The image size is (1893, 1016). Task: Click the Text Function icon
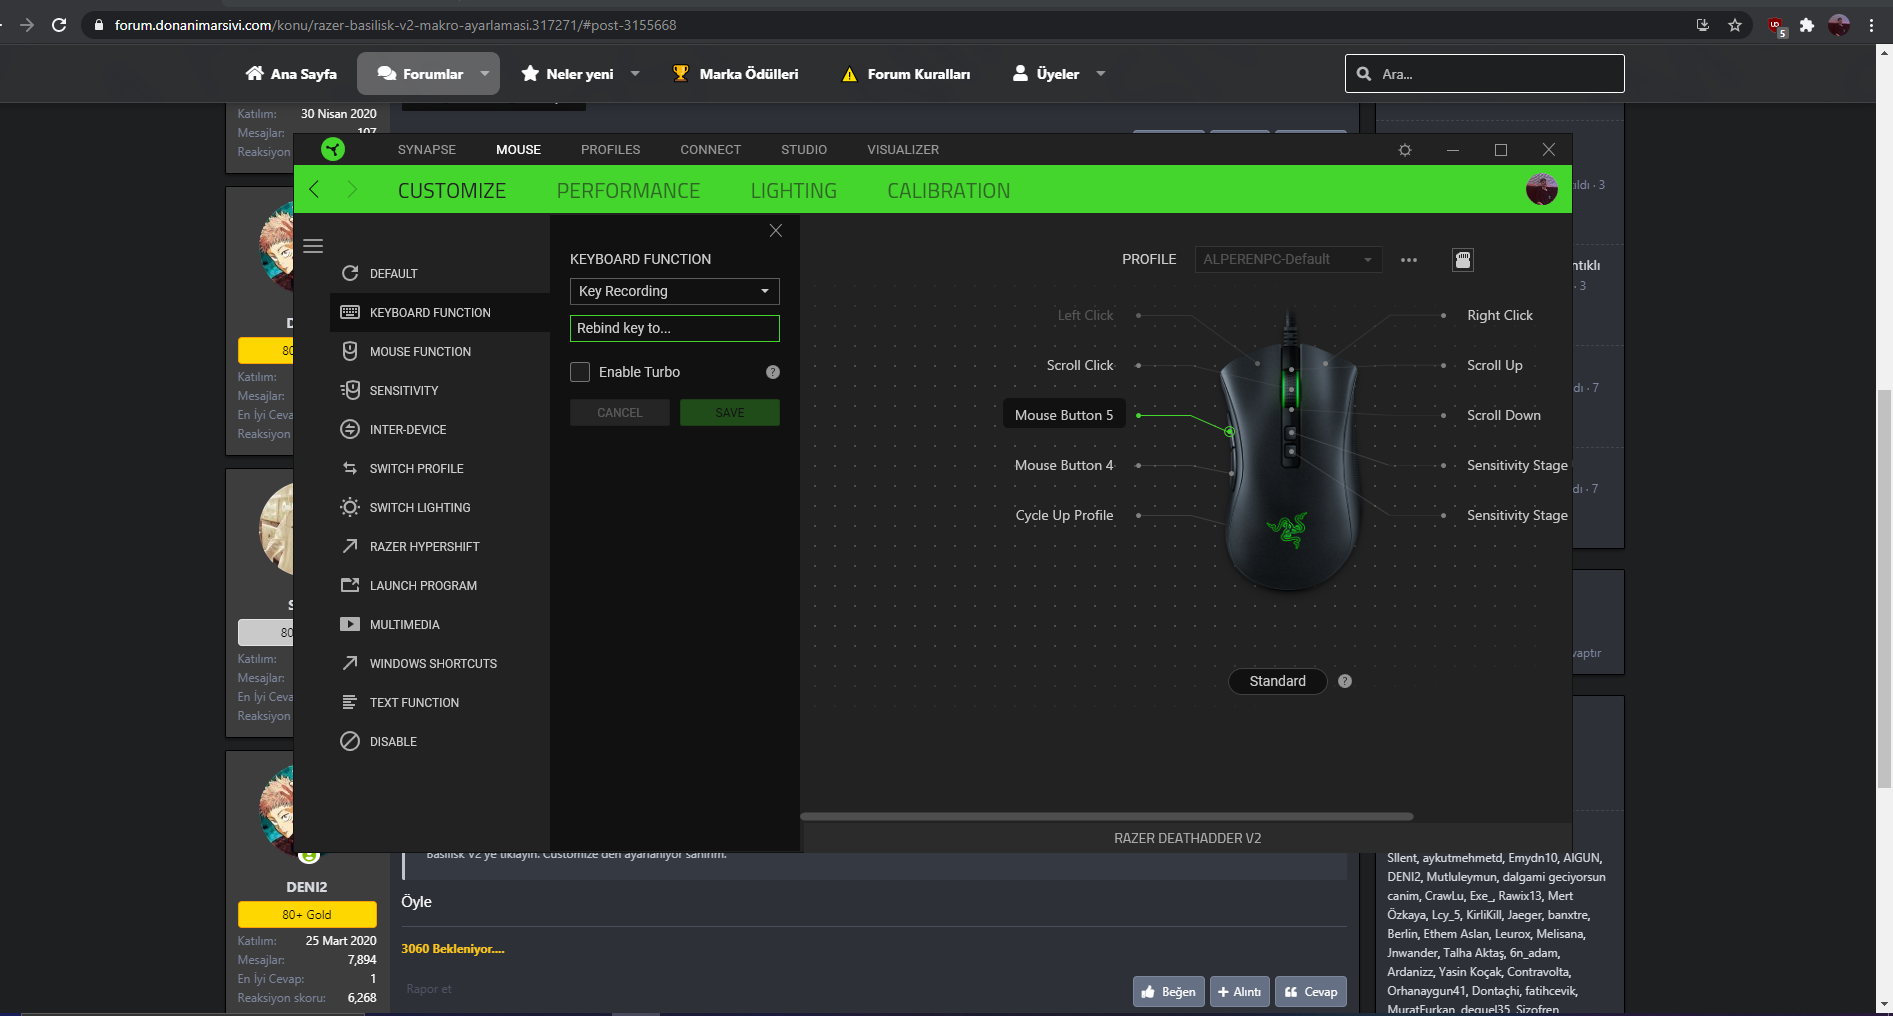350,702
